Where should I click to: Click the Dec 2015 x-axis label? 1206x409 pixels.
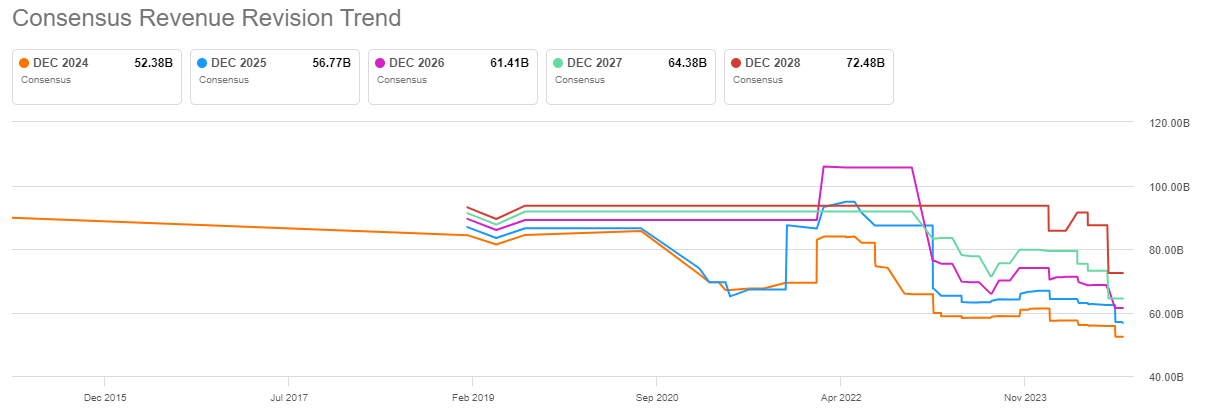point(105,396)
